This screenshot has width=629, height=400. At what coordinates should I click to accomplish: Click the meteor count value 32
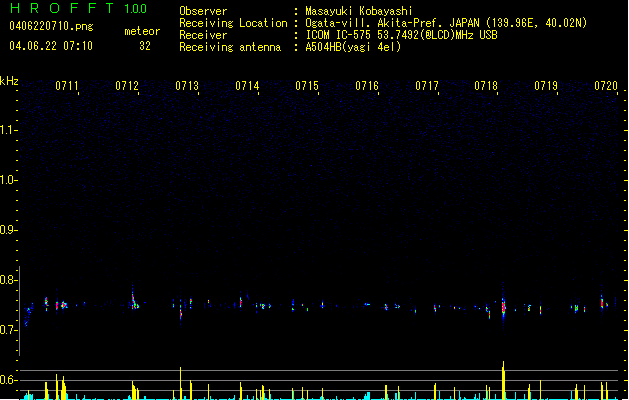pyautogui.click(x=145, y=46)
